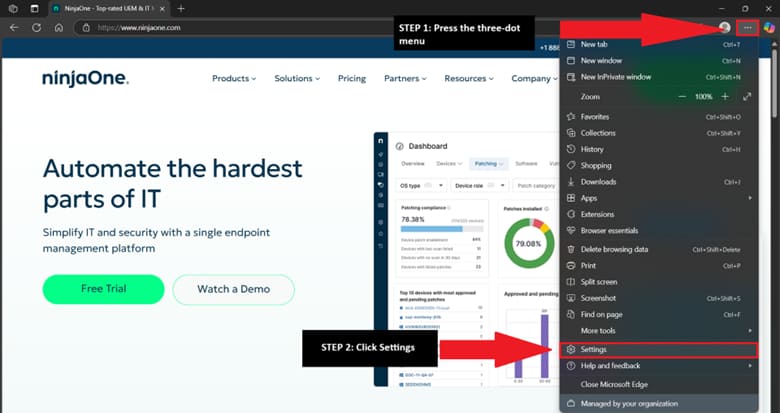780x413 pixels.
Task: Close the NinjaOne browser tab
Action: [161, 8]
